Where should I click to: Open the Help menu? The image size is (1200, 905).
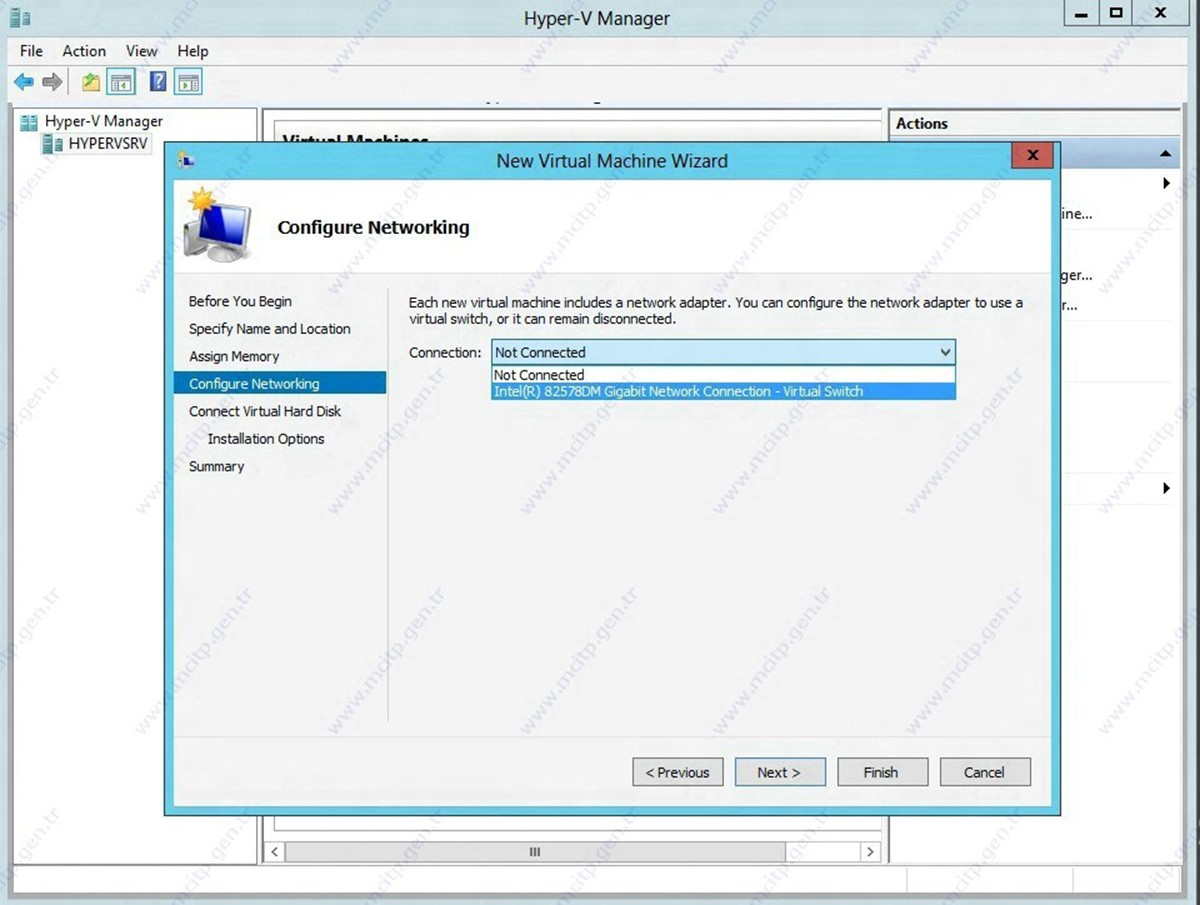[193, 51]
